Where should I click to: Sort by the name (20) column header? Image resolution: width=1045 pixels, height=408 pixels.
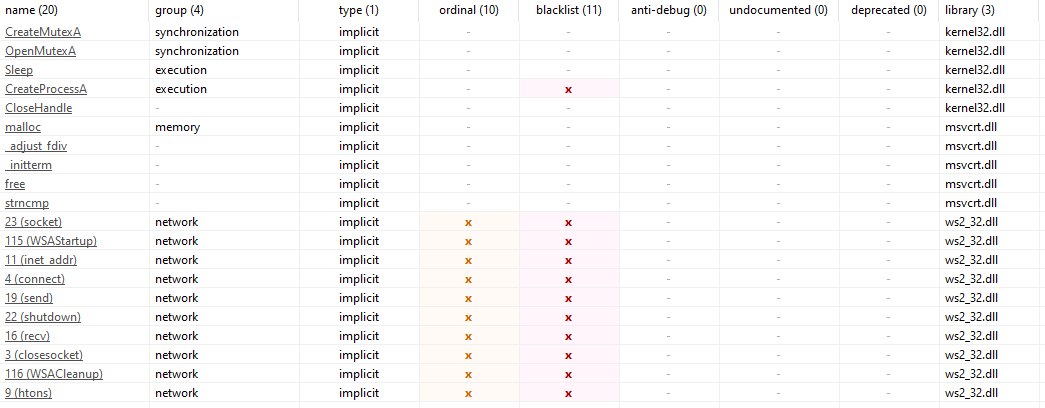pos(30,11)
